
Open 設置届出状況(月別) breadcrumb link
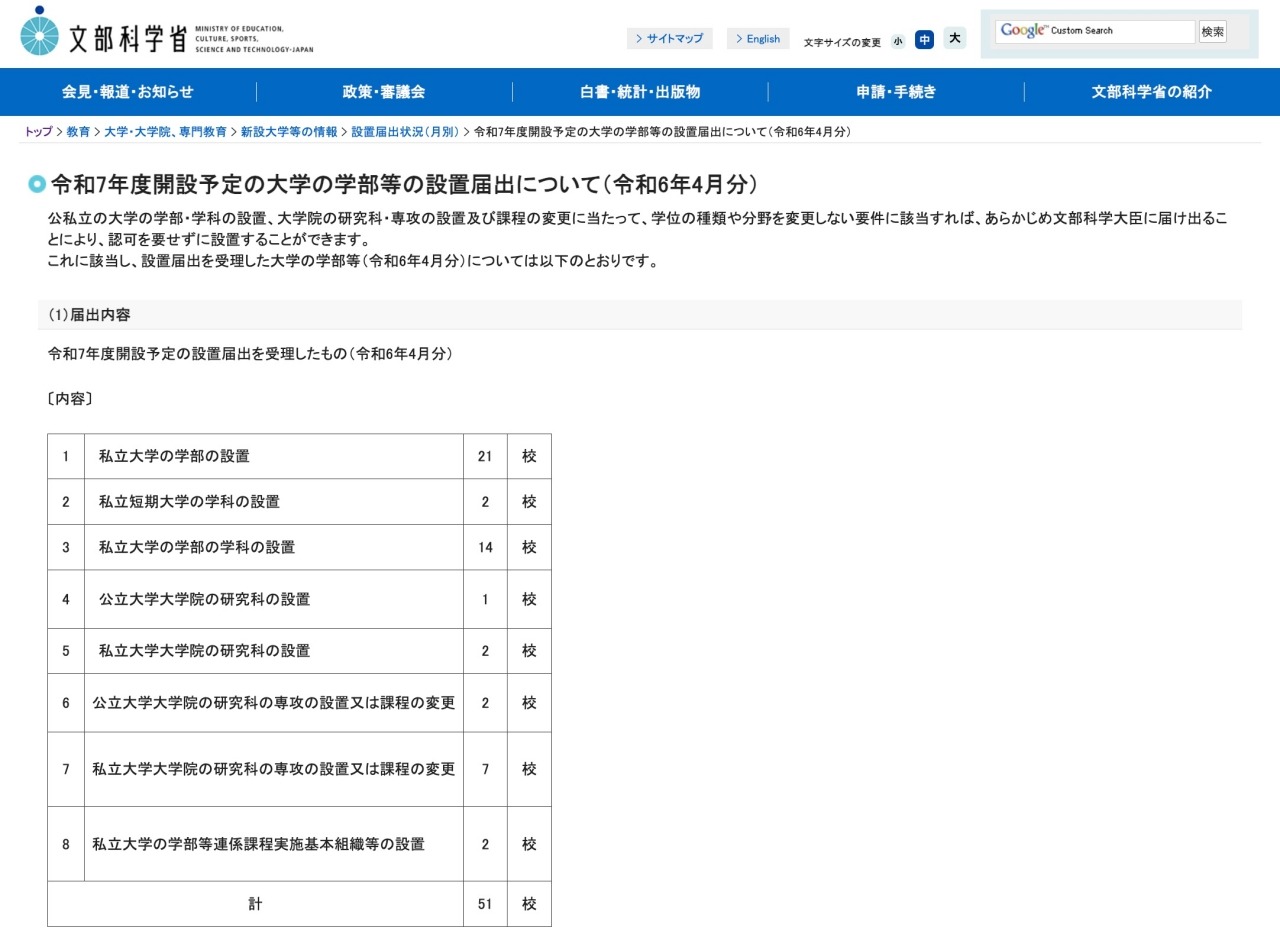coord(405,132)
